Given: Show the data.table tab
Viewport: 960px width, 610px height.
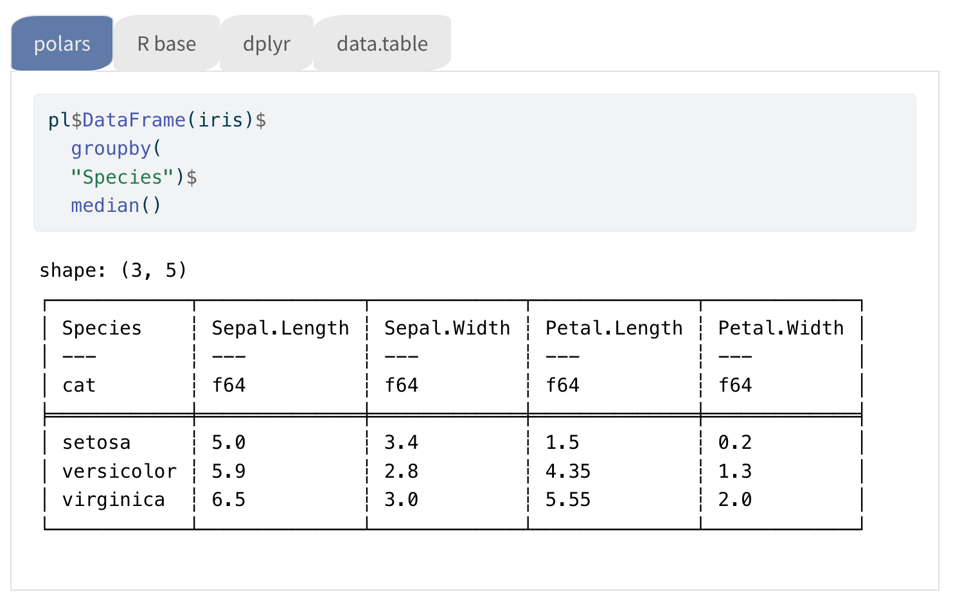Looking at the screenshot, I should pos(382,44).
